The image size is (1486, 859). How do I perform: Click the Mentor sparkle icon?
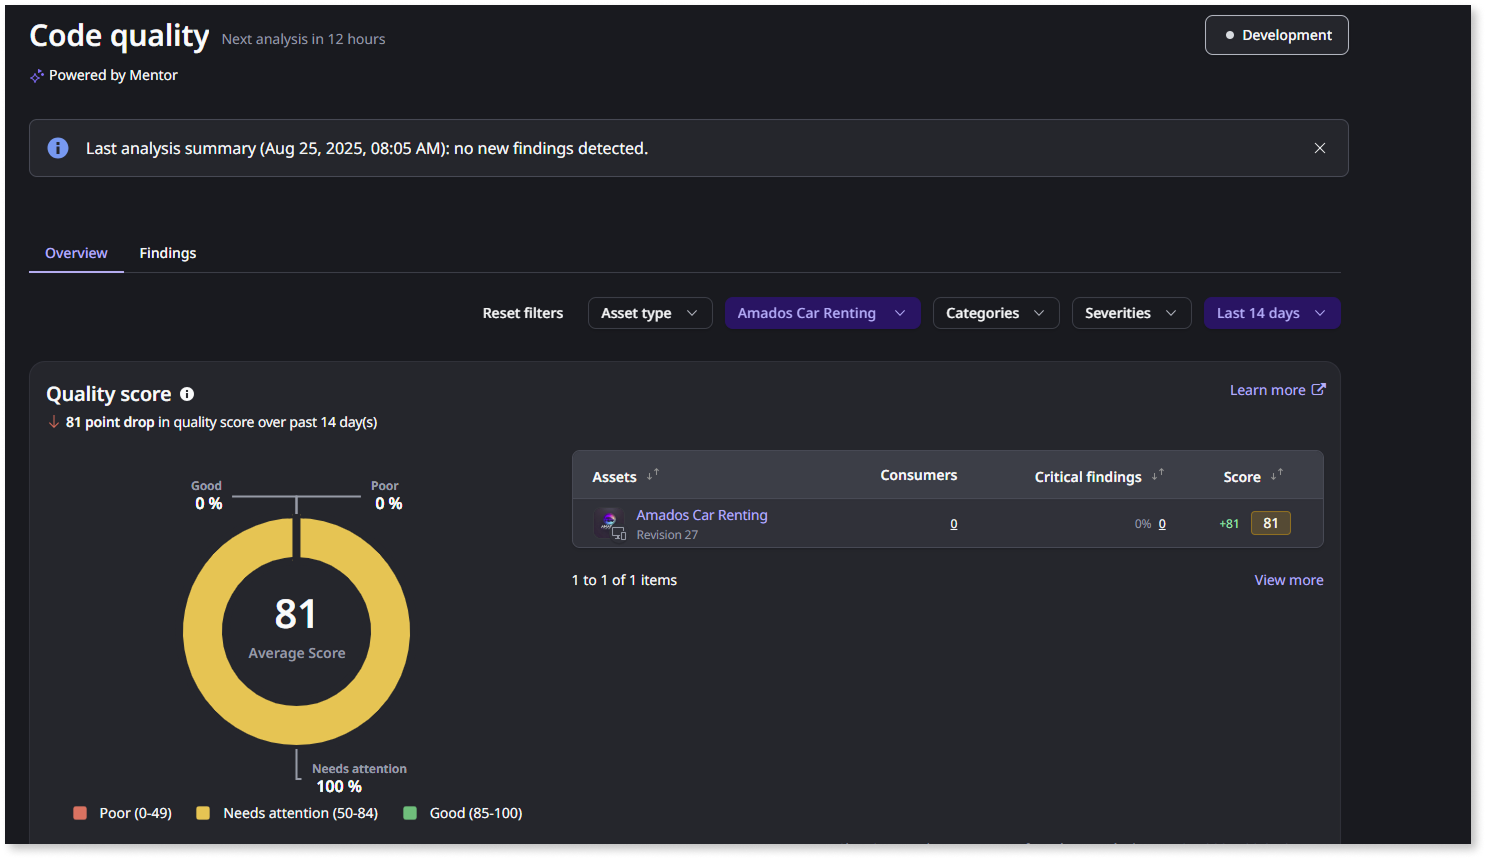coord(37,76)
